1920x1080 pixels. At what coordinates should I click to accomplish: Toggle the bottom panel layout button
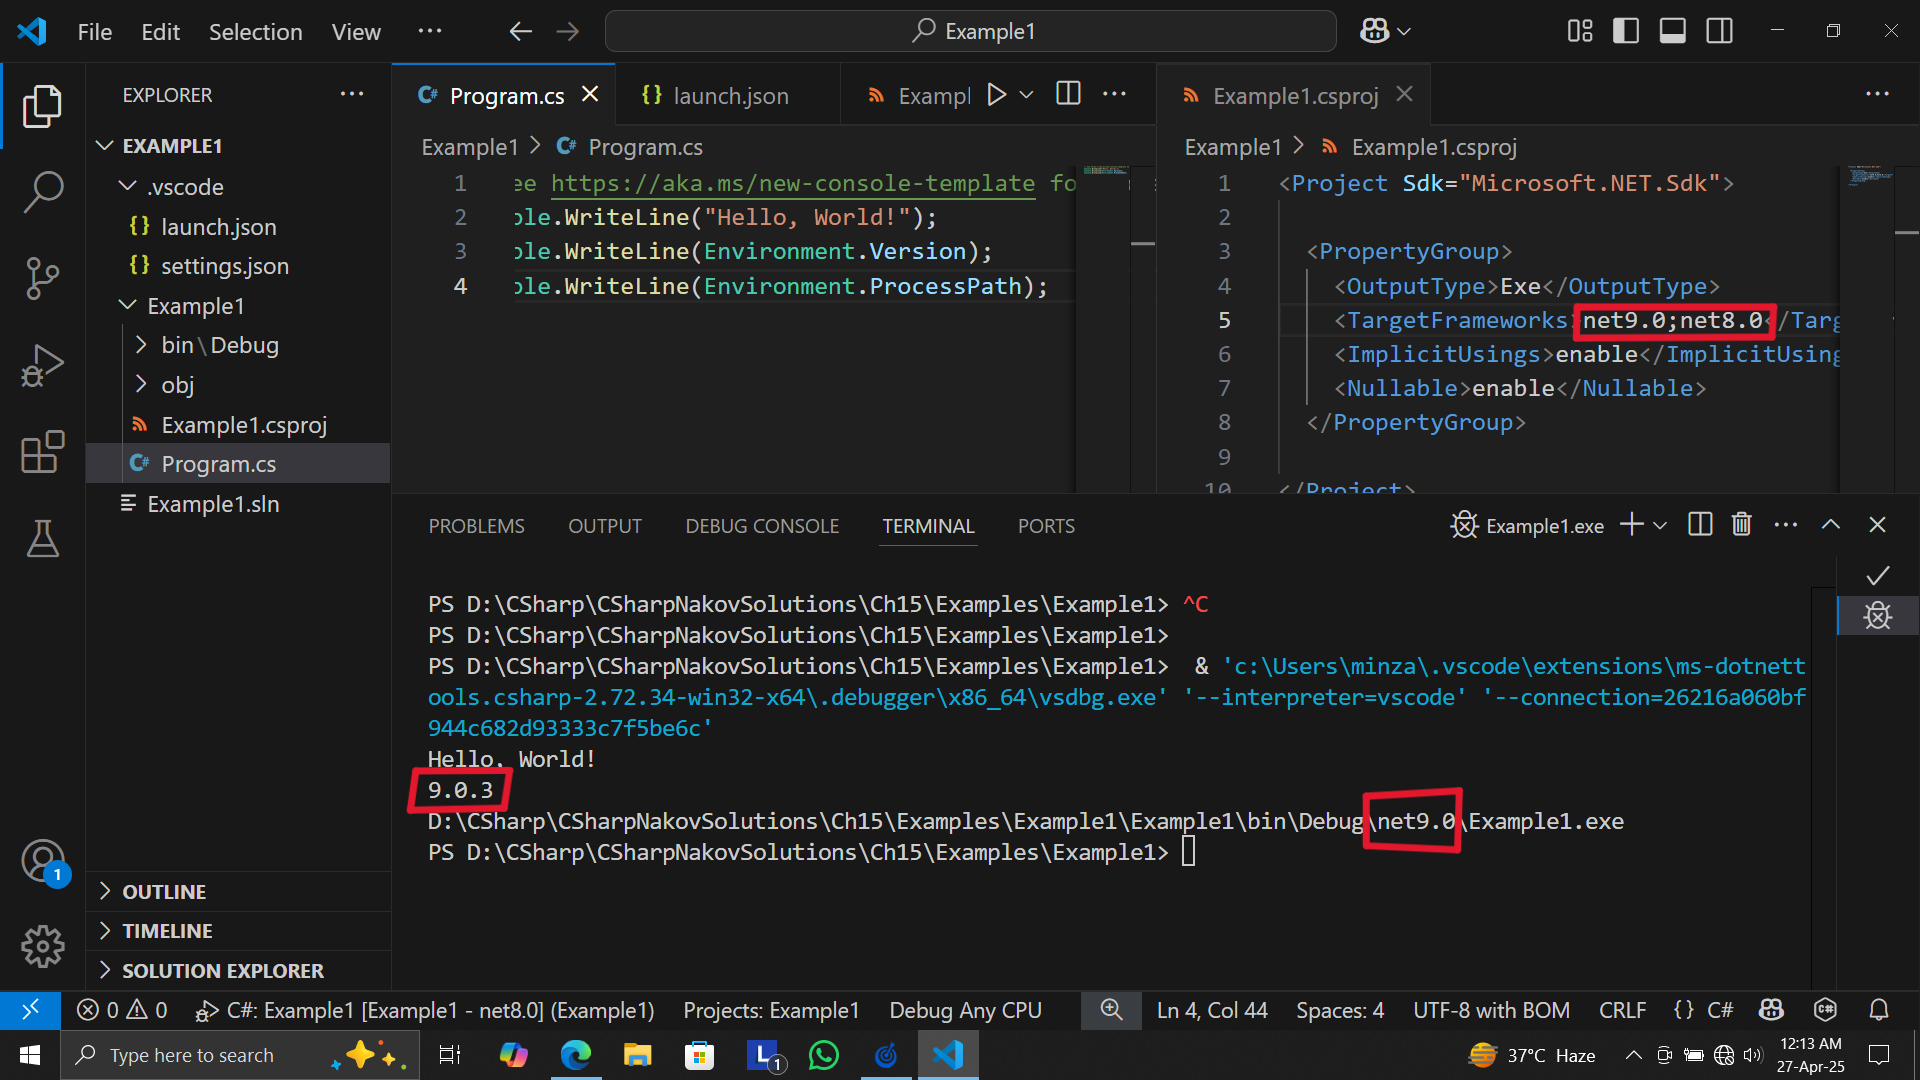pos(1672,31)
